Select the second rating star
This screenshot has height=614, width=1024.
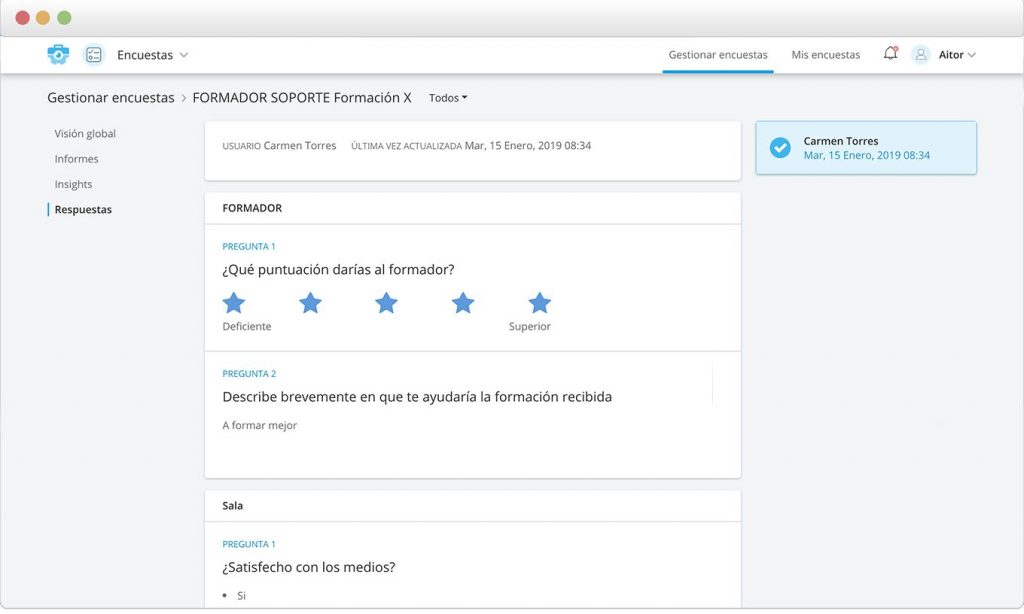point(310,303)
